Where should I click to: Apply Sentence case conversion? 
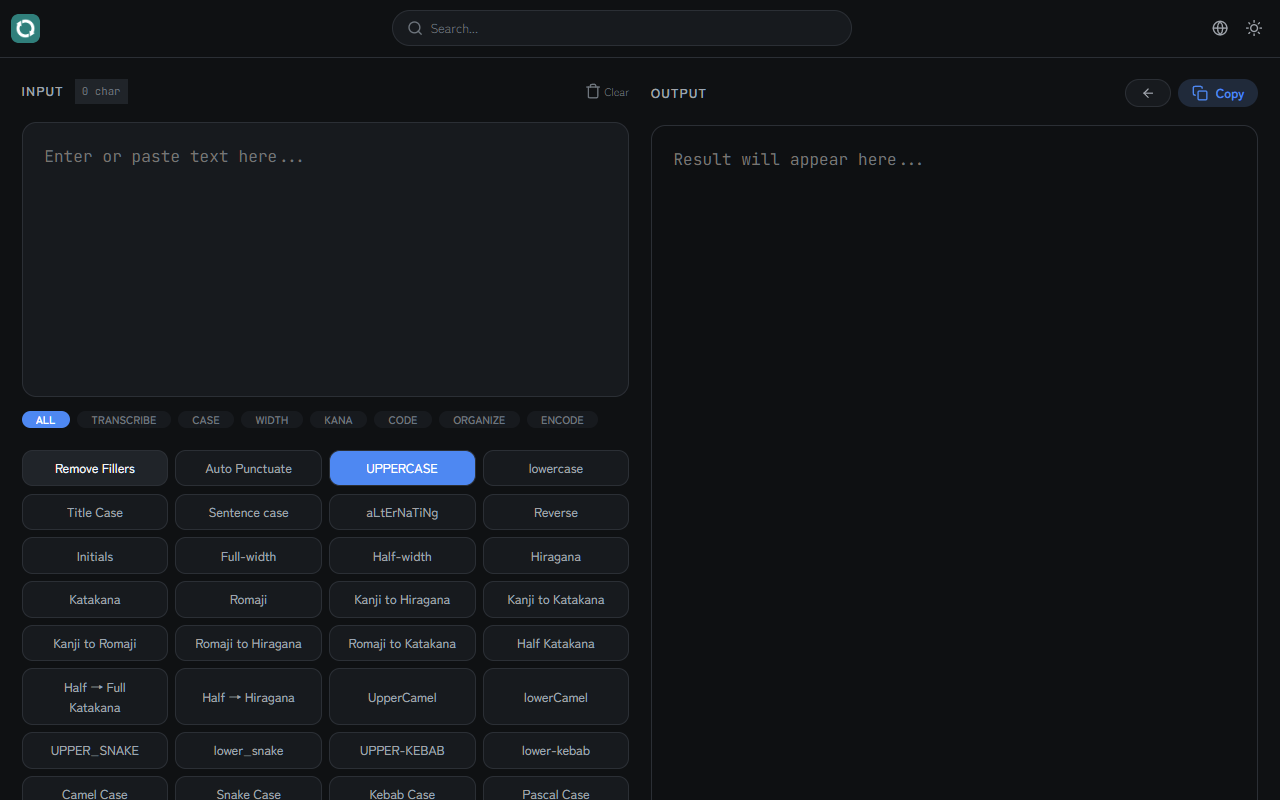248,512
